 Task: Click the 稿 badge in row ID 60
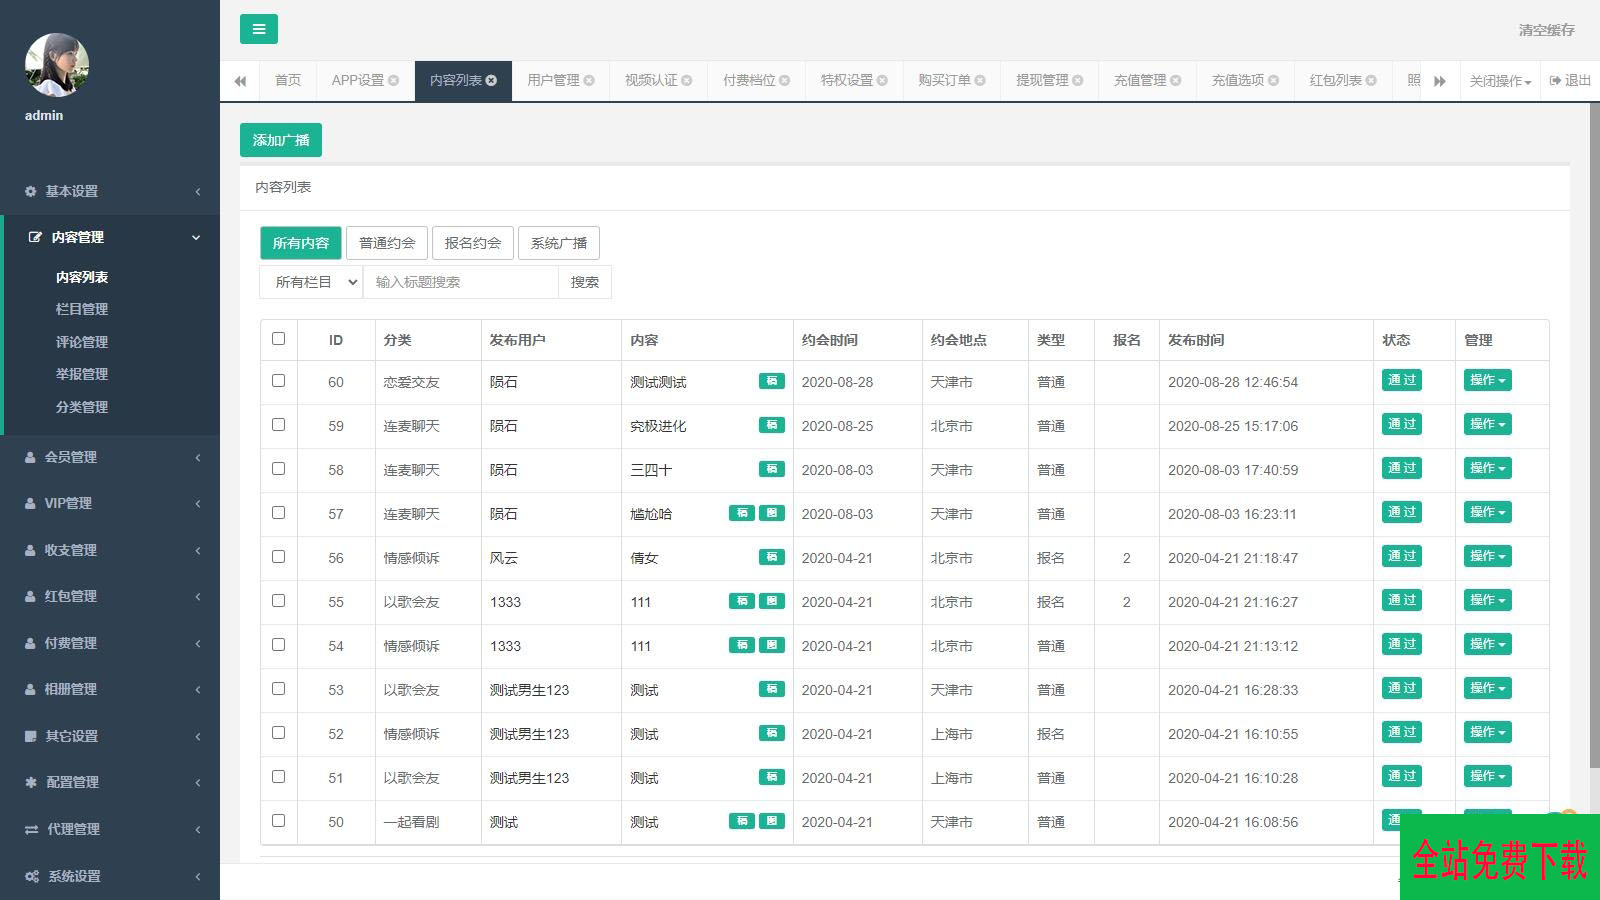pyautogui.click(x=771, y=381)
